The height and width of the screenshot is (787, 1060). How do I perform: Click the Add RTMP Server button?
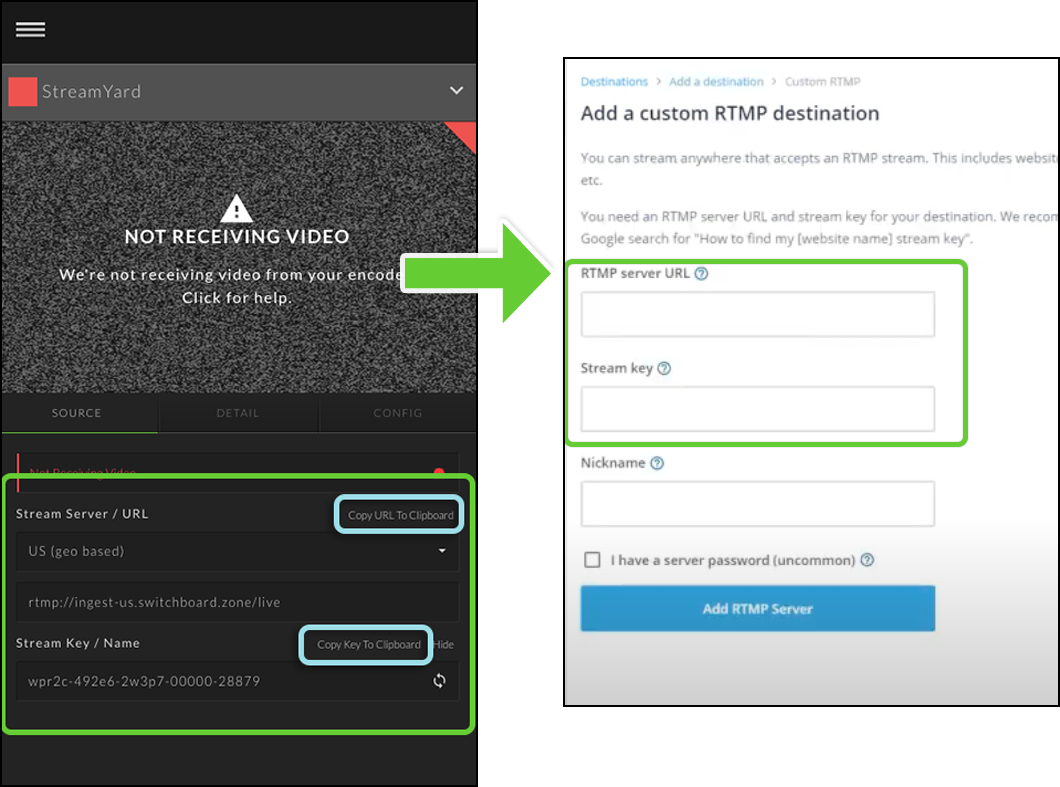[757, 609]
